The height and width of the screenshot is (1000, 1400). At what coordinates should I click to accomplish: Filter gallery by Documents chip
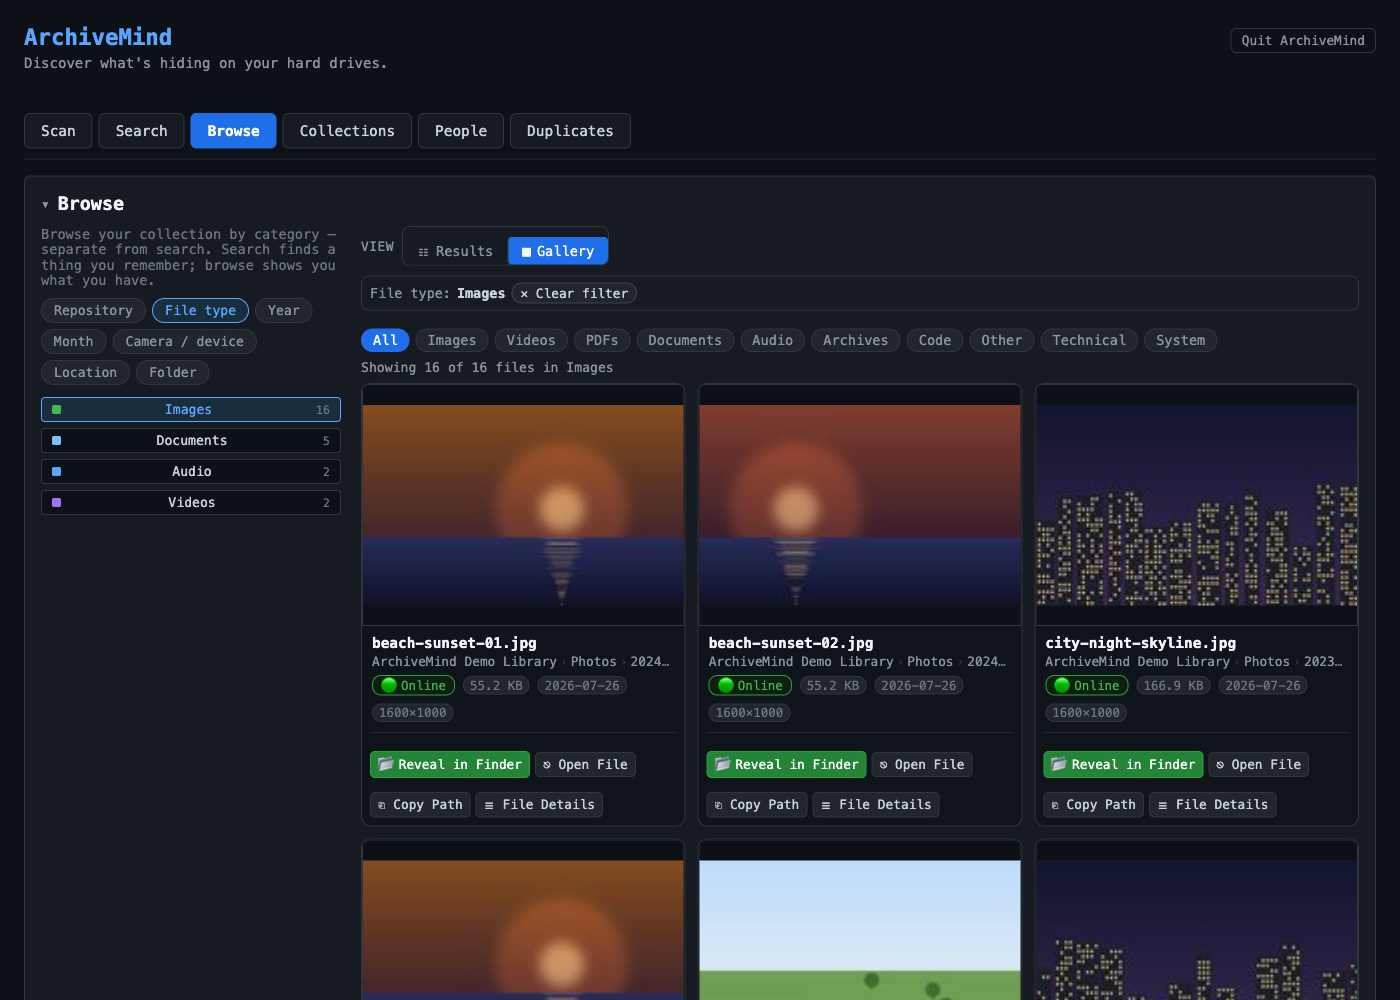pos(685,341)
